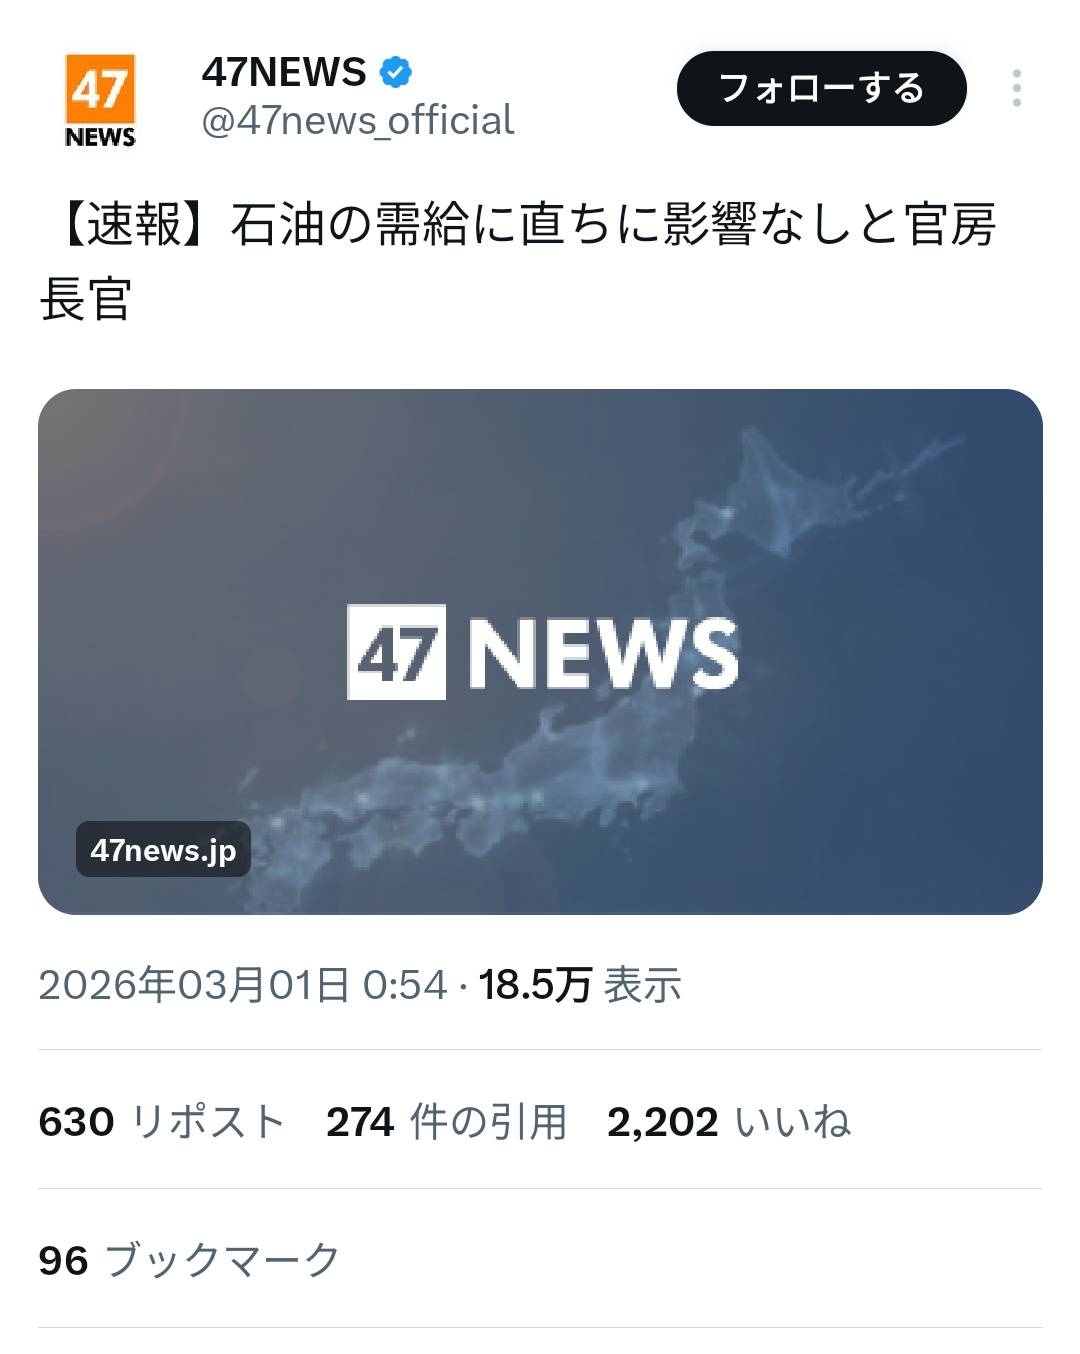Open the 47NEWS profile avatar
The height and width of the screenshot is (1354, 1080).
(100, 102)
